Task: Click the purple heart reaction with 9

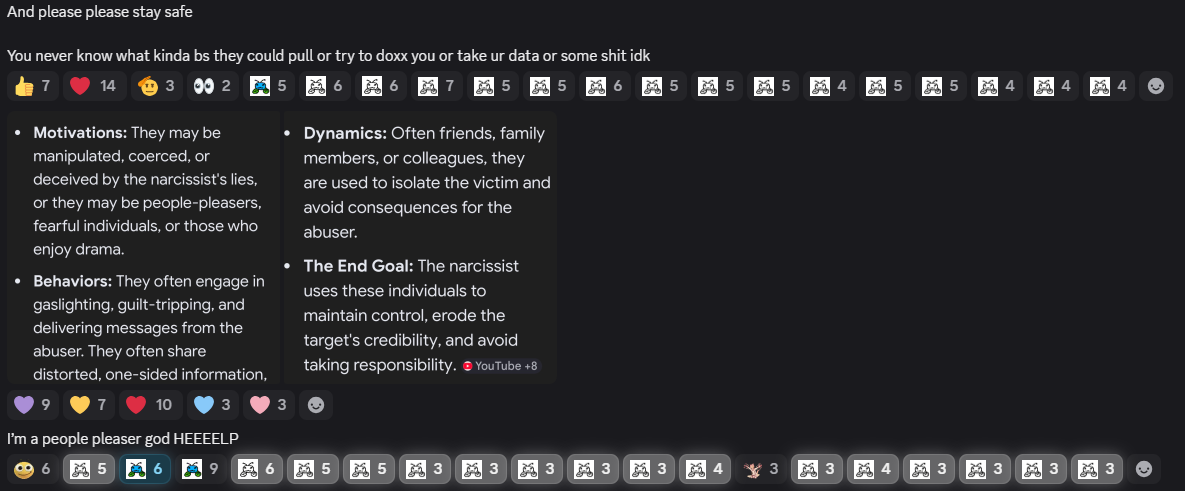Action: (33, 405)
